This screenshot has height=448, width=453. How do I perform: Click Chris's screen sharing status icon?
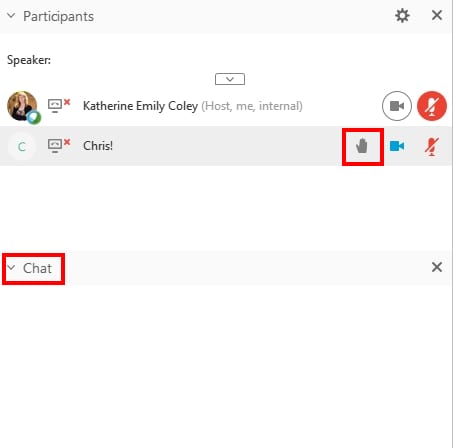[59, 146]
